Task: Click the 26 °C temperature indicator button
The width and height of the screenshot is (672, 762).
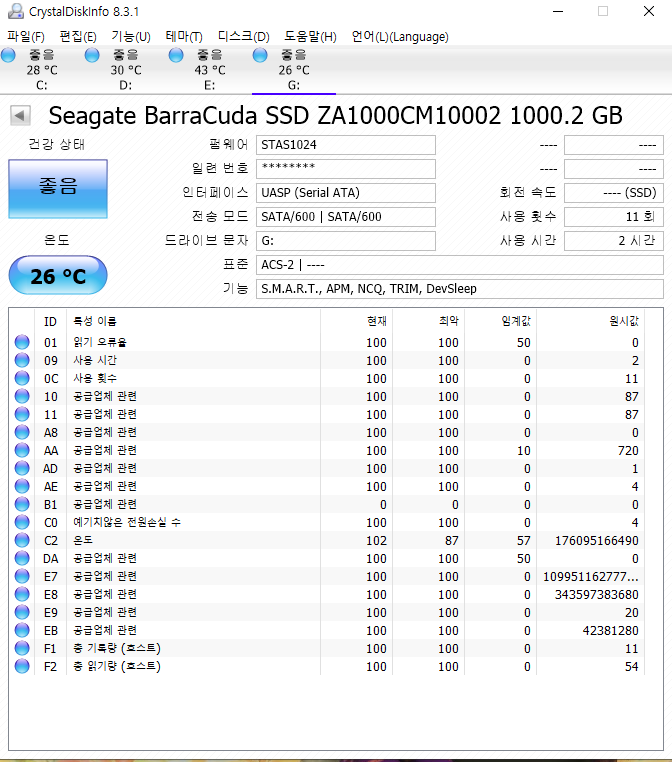Action: (x=58, y=276)
